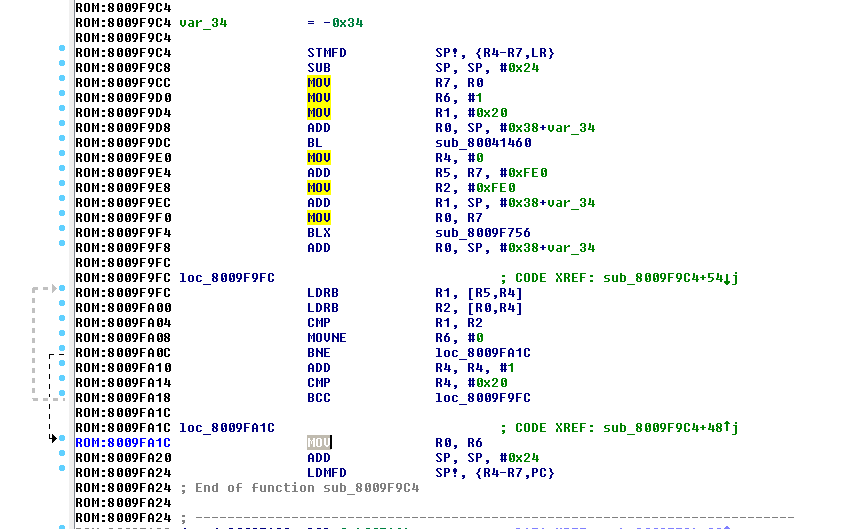Click operand 'R0, R6' of MOV
The image size is (847, 529).
(x=459, y=443)
